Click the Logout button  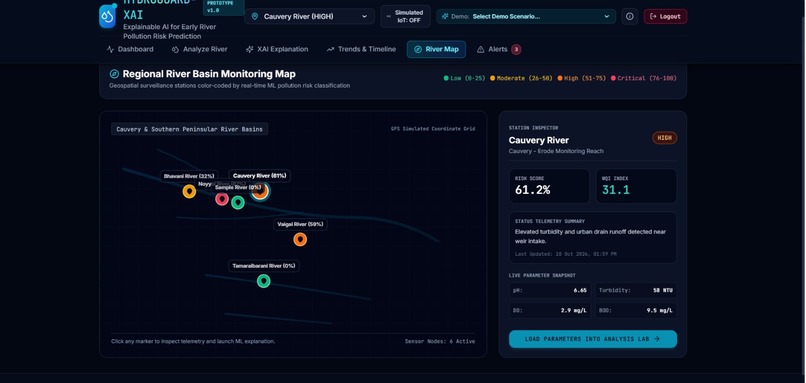point(665,16)
